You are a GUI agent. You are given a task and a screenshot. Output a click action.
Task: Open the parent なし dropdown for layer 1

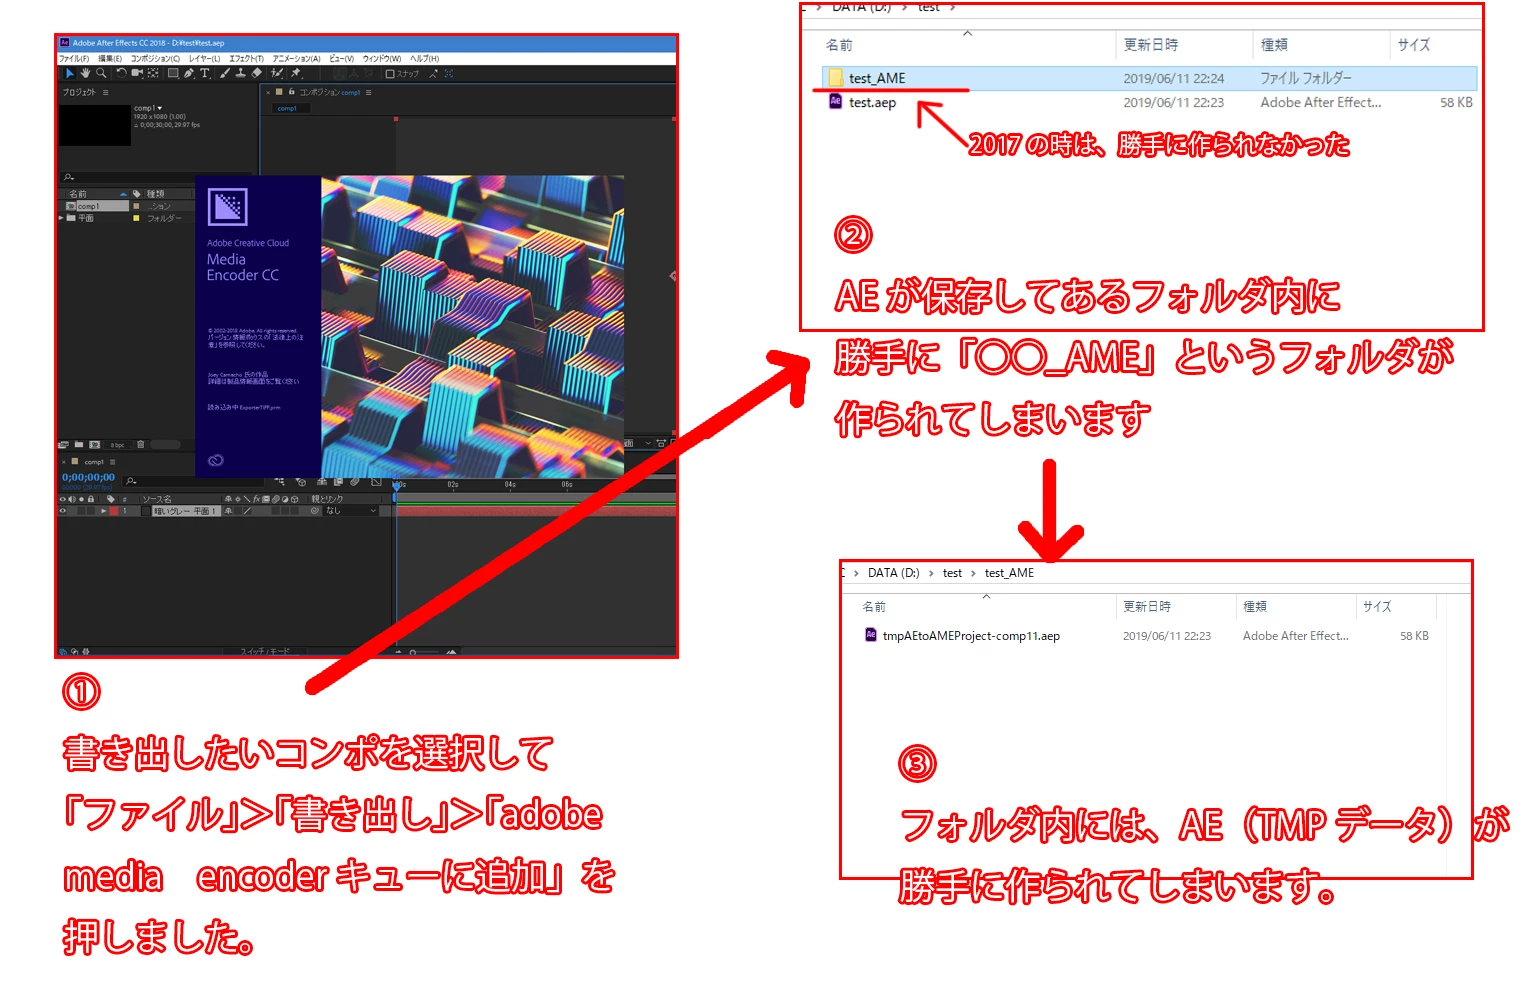pyautogui.click(x=351, y=510)
